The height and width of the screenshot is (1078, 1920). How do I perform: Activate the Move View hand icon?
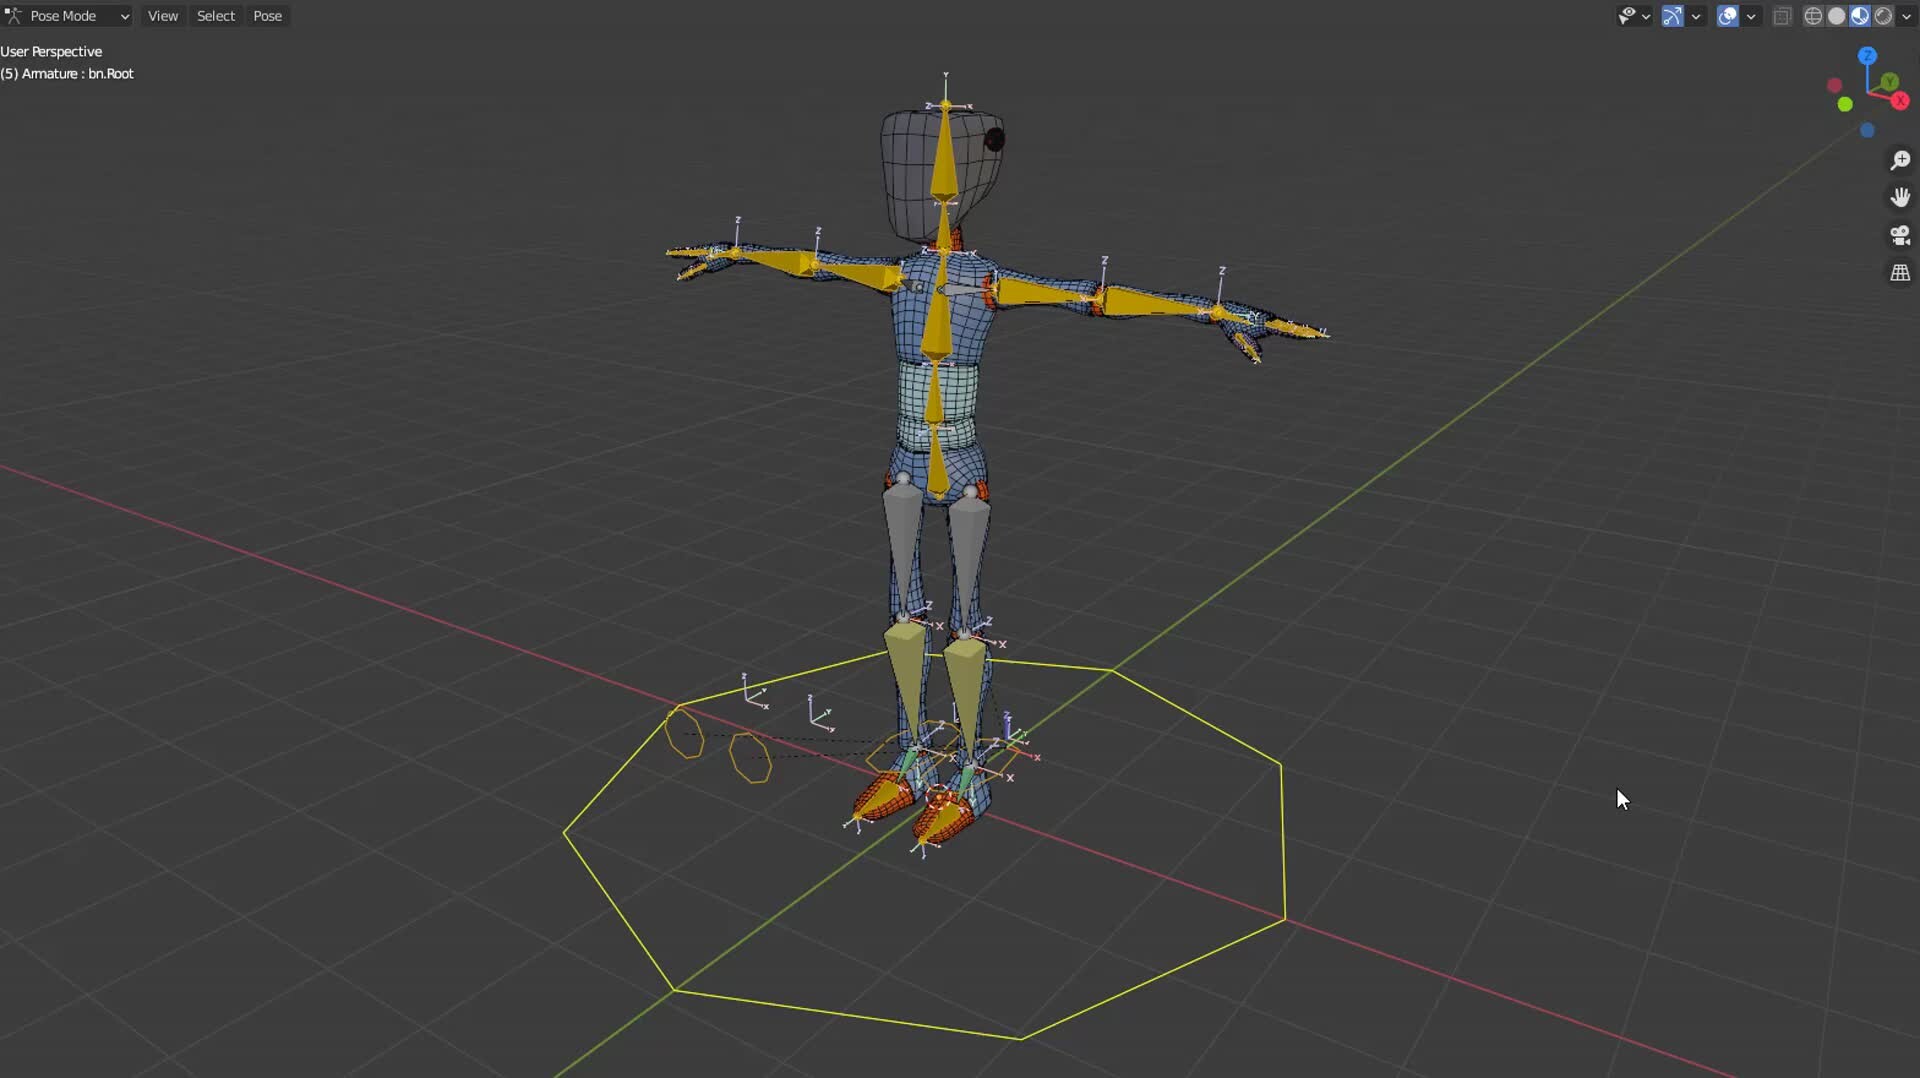click(1901, 196)
